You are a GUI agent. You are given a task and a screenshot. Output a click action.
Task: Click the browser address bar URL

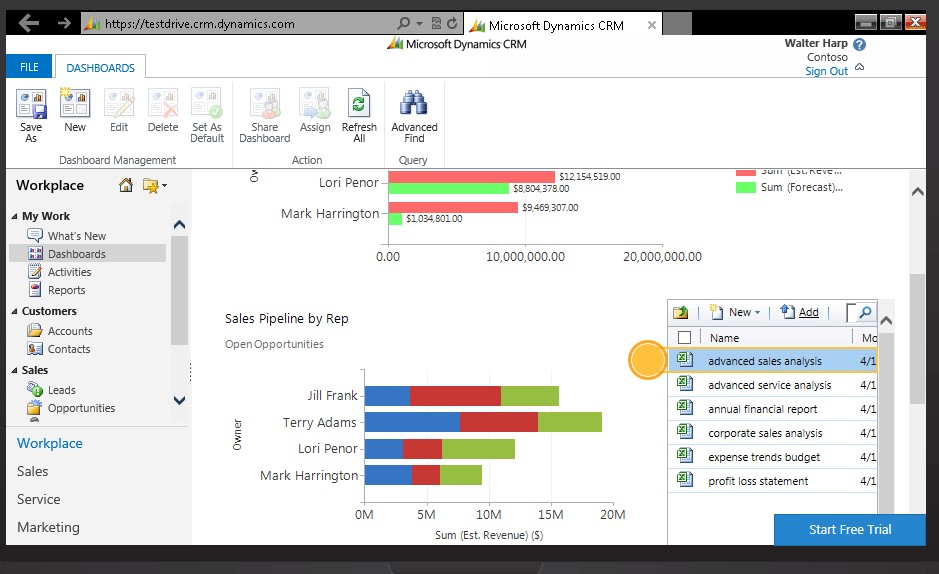199,24
